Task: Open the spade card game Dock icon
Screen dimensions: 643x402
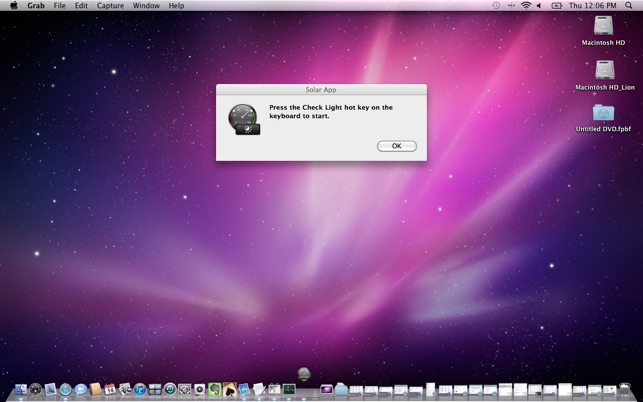Action: pyautogui.click(x=230, y=389)
